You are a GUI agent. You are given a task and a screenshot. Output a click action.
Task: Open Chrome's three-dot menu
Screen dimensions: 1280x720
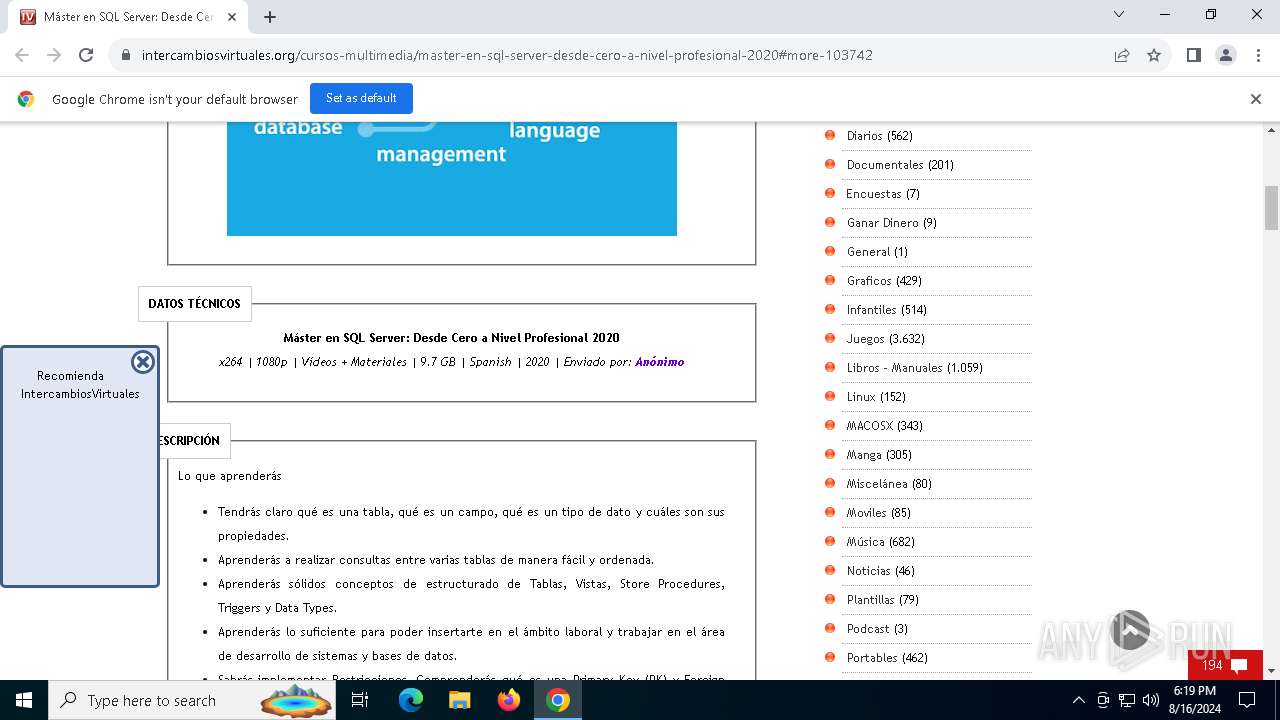point(1257,55)
